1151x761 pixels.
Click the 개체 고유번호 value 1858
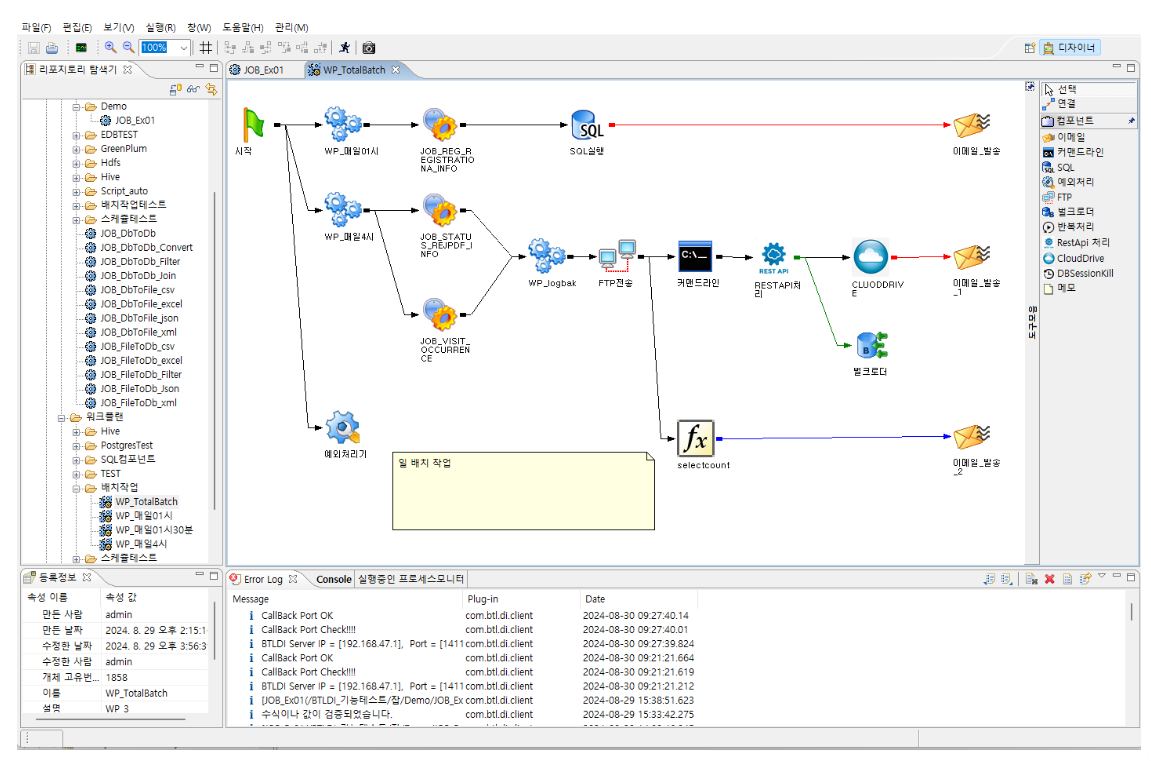click(117, 677)
